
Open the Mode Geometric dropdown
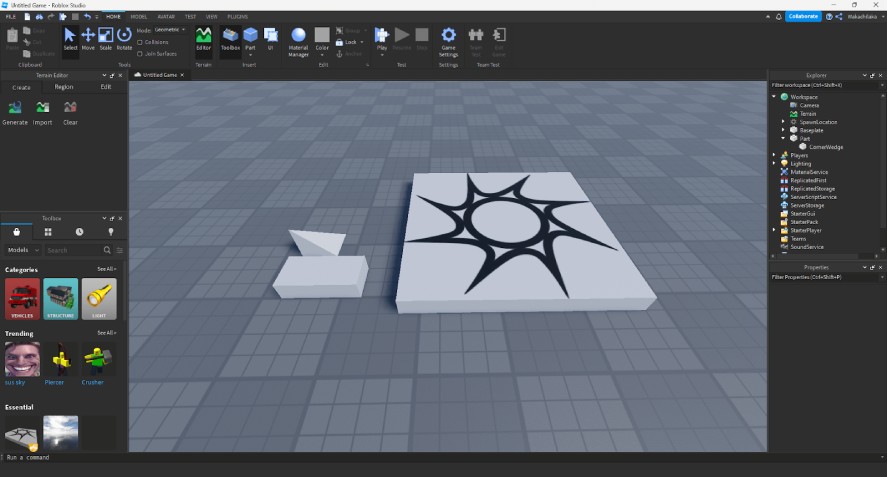point(170,29)
